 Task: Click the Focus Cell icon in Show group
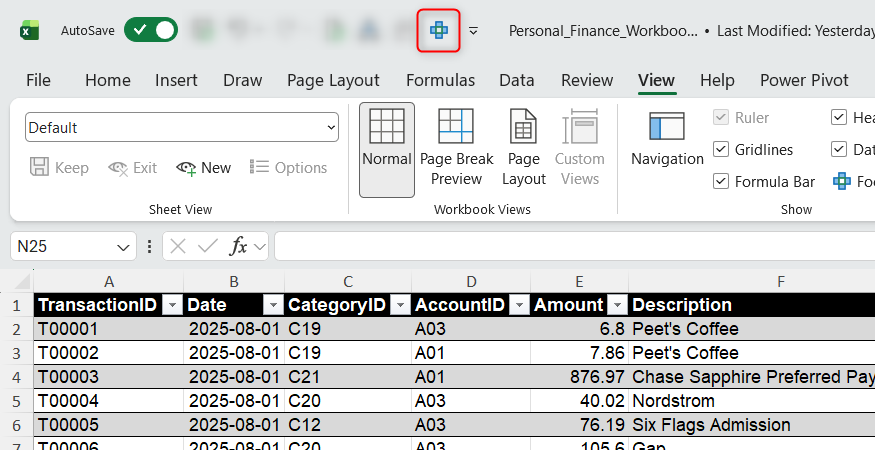coord(842,181)
